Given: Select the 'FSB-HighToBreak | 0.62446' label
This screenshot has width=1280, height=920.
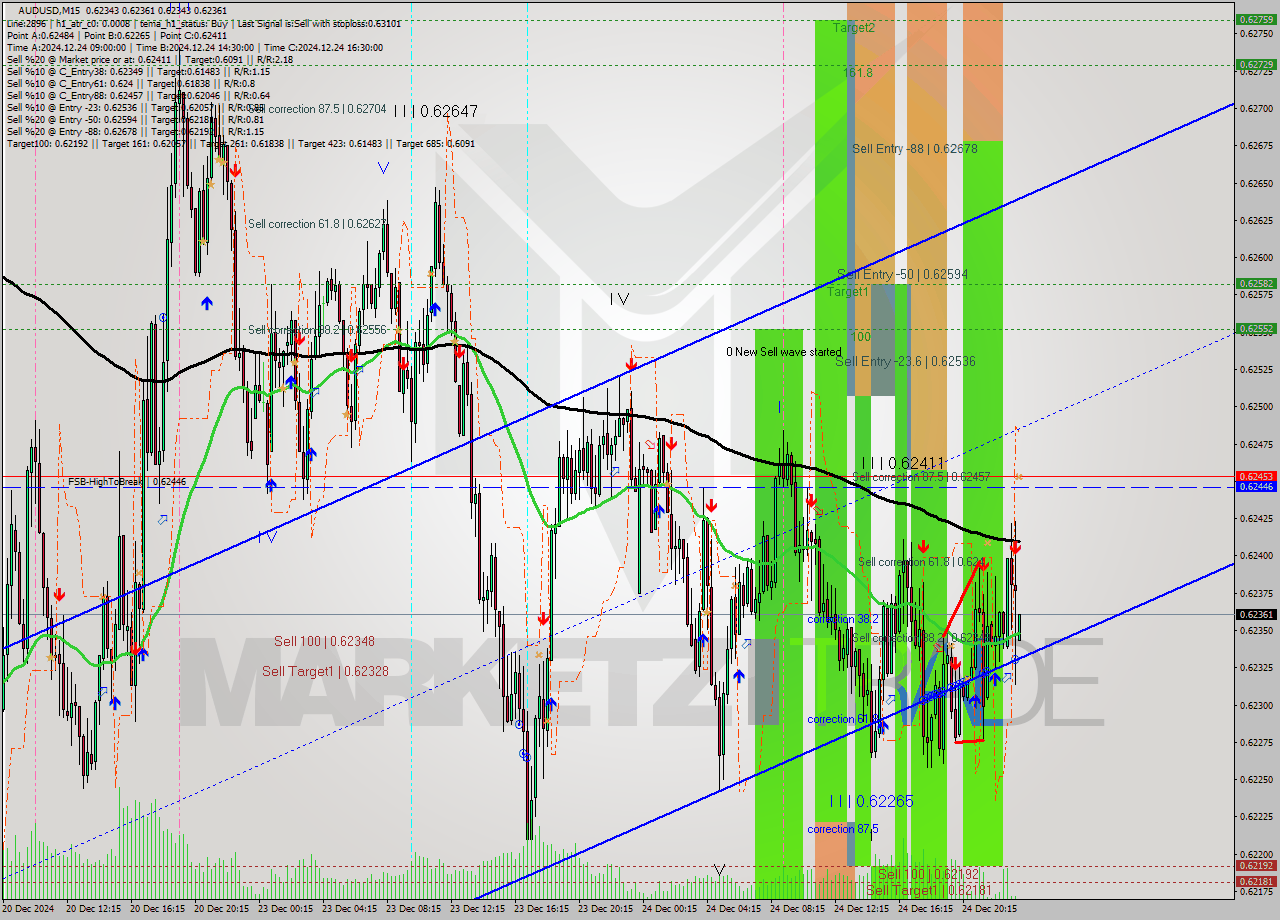Looking at the screenshot, I should point(127,482).
